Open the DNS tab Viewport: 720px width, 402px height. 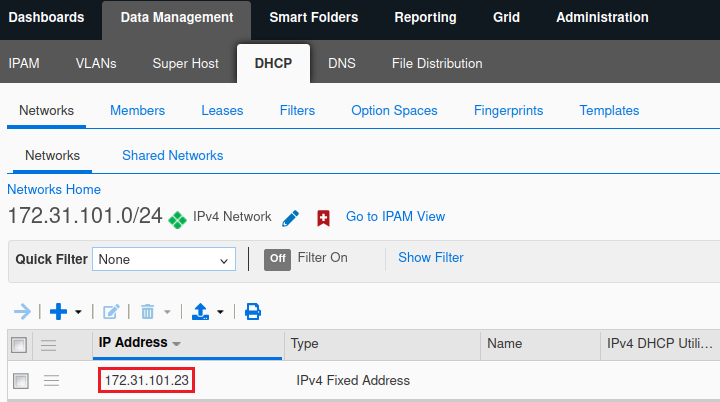point(342,63)
